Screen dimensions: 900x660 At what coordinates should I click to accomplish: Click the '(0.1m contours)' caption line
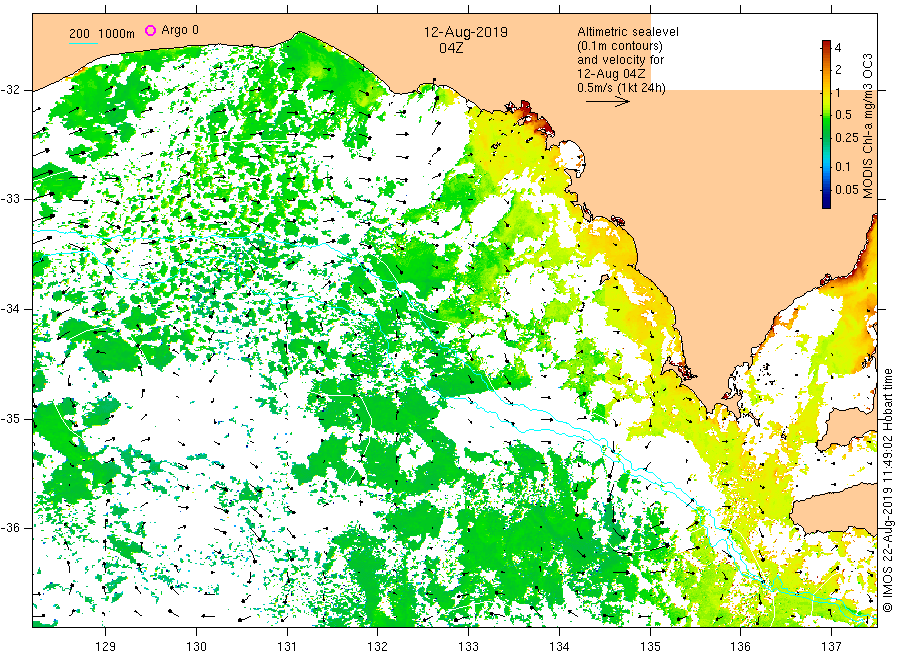click(620, 46)
